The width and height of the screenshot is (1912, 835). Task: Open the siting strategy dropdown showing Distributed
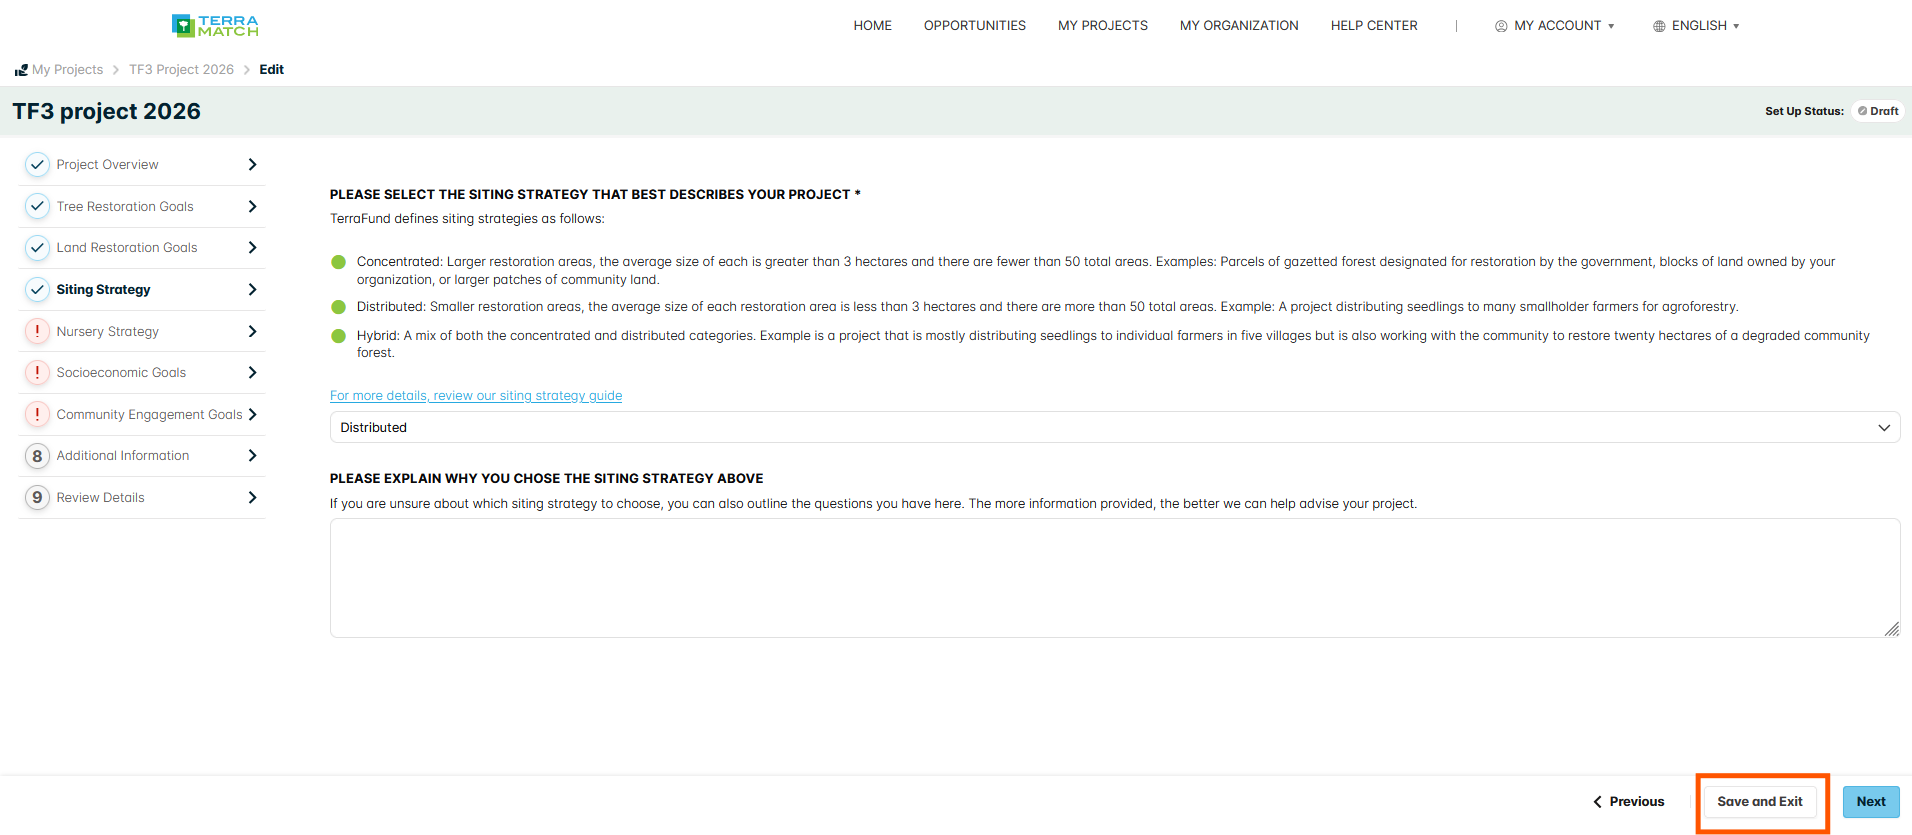(x=1115, y=427)
